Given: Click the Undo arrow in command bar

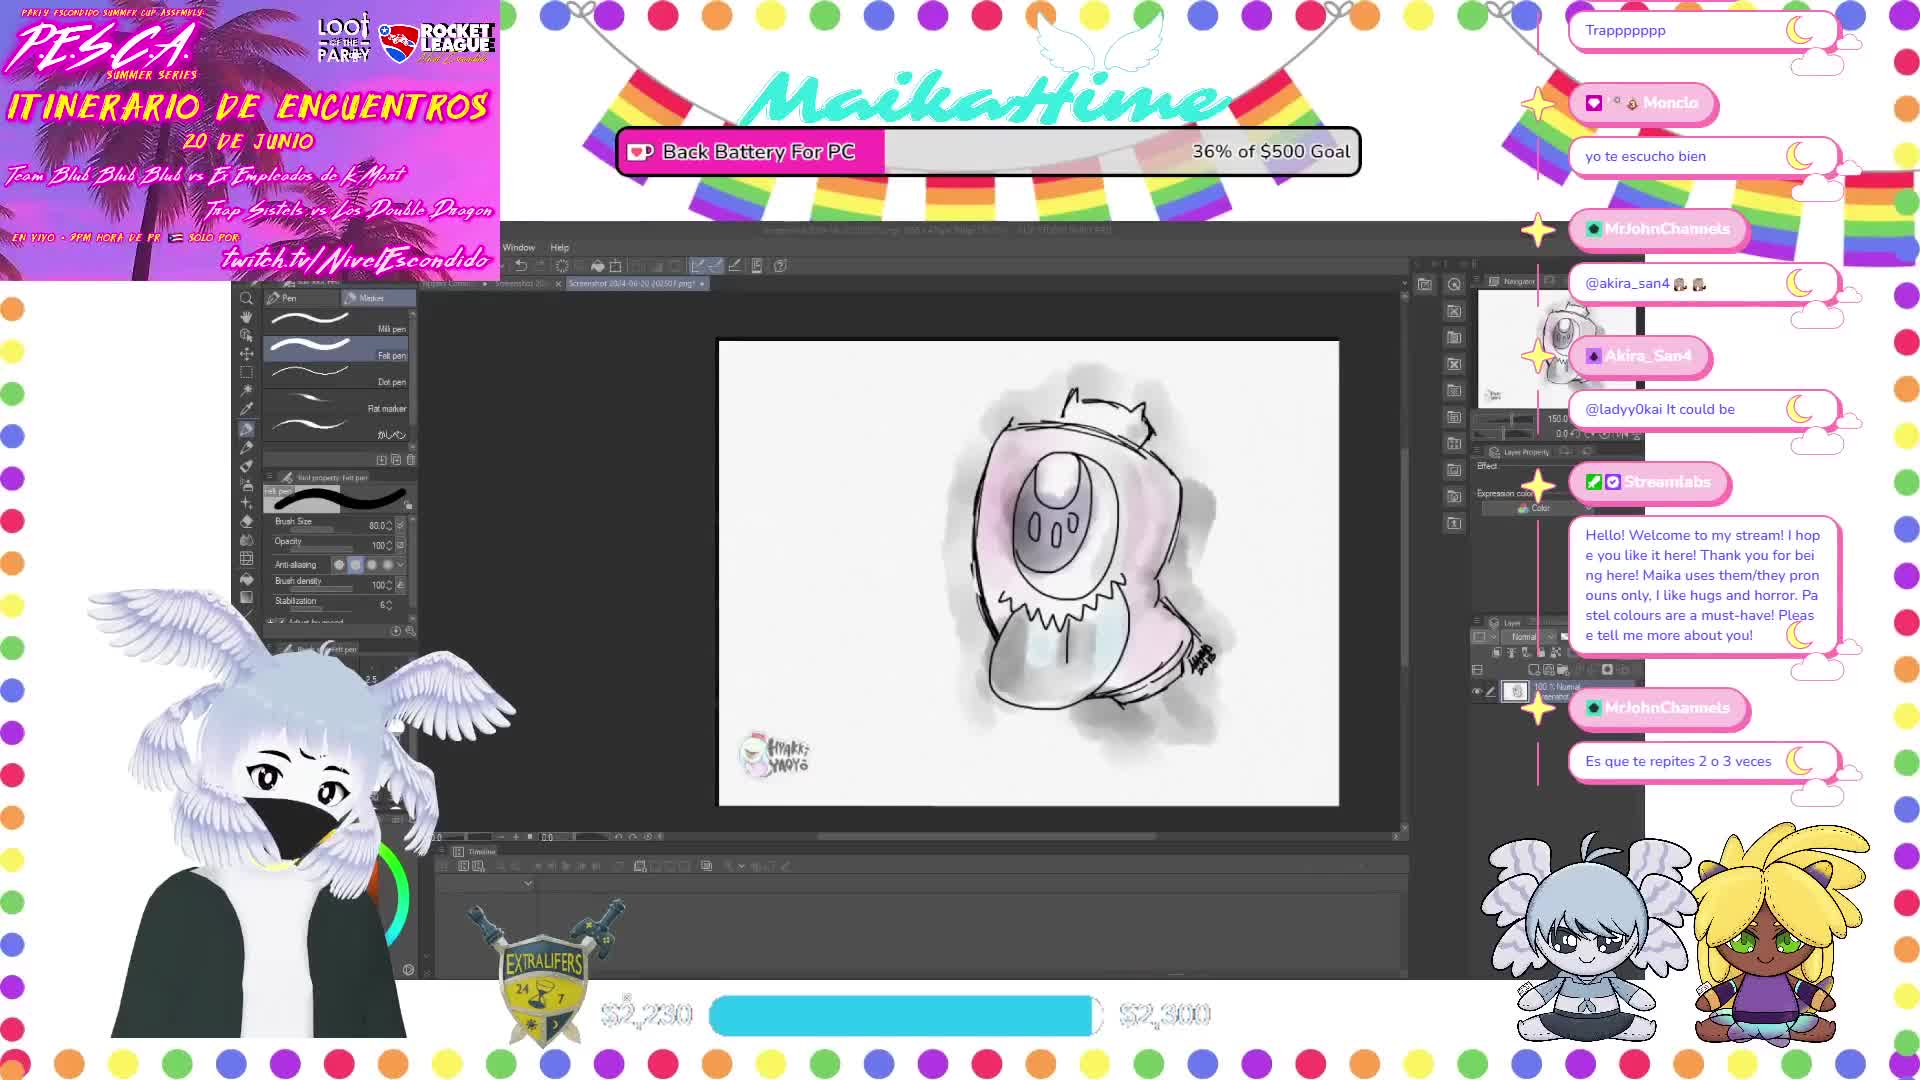Looking at the screenshot, I should tap(521, 265).
